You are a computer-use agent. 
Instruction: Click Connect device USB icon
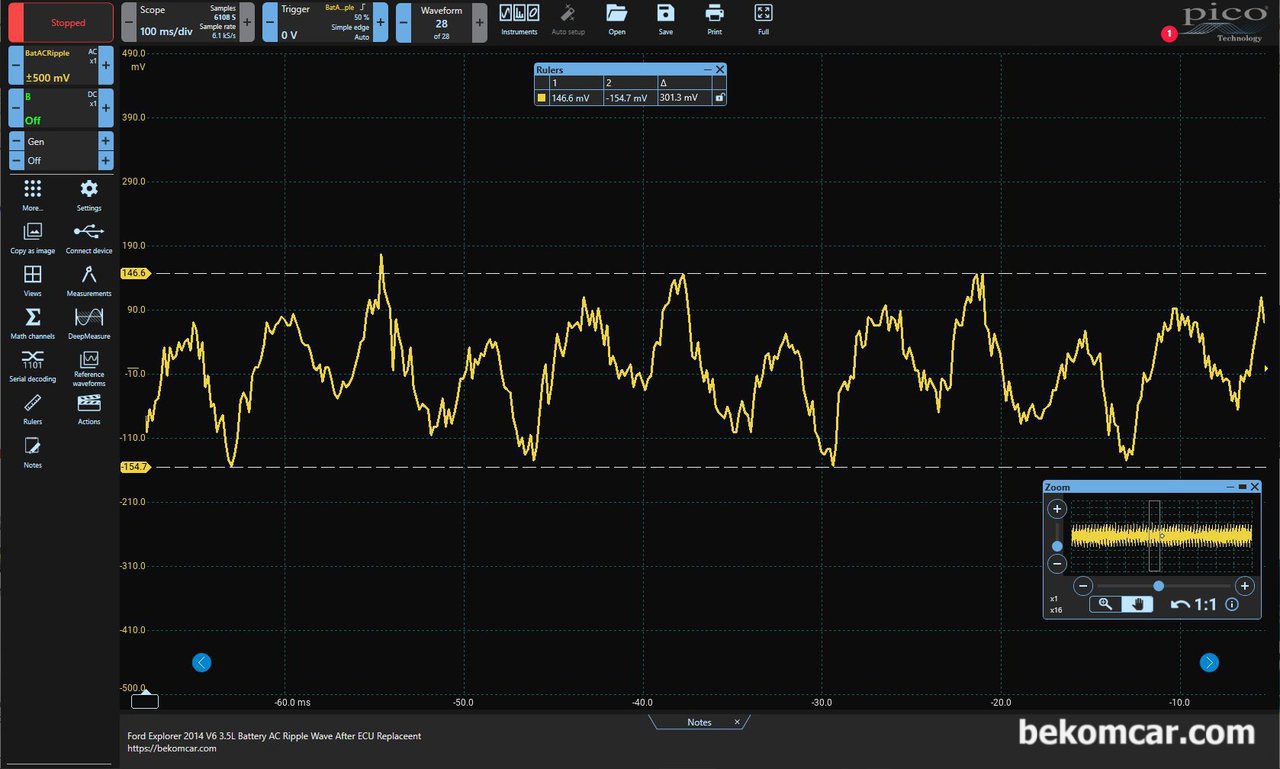[89, 238]
